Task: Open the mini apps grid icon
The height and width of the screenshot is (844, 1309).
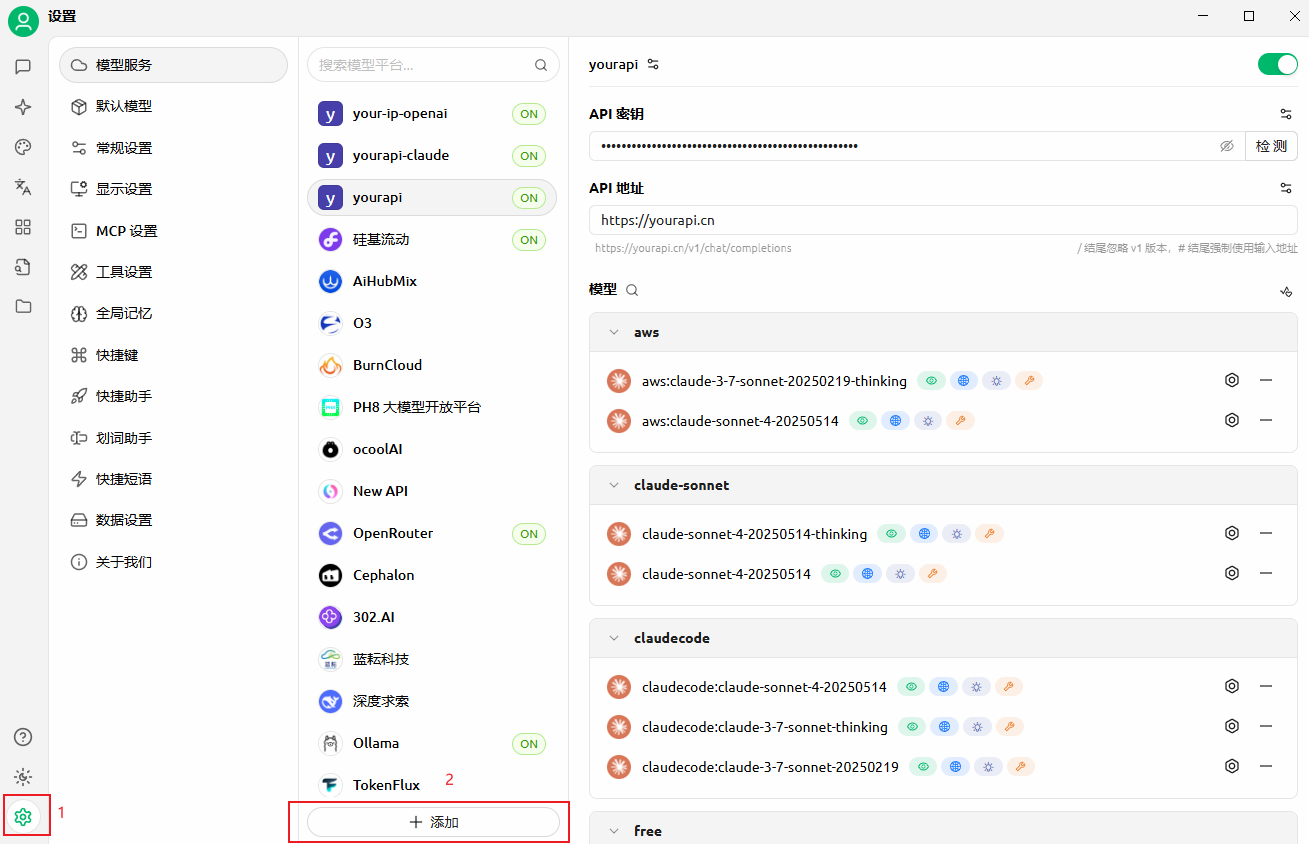Action: (23, 227)
